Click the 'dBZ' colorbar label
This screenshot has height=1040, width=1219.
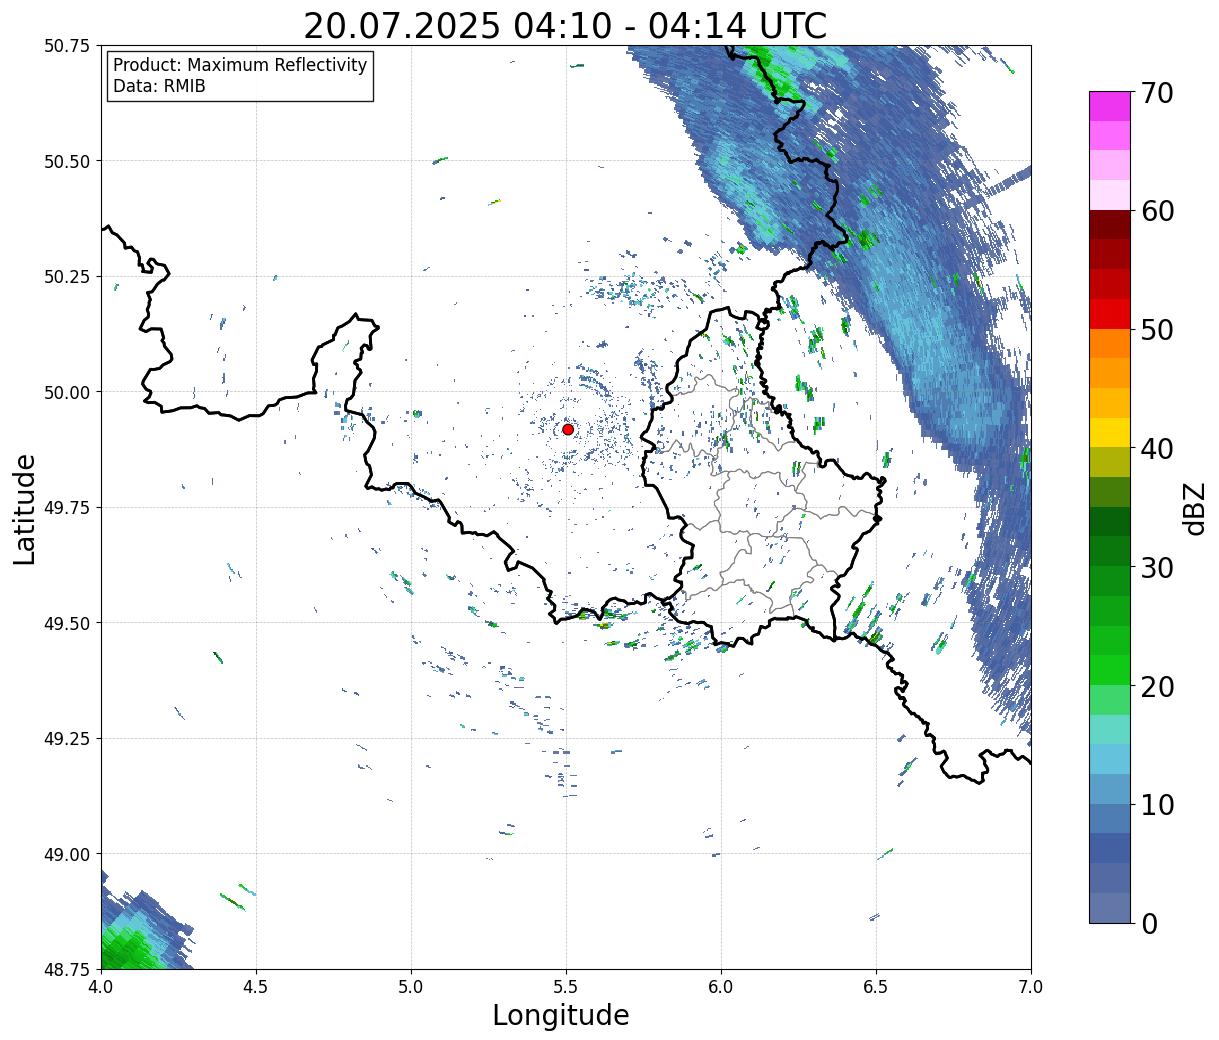[x=1194, y=508]
